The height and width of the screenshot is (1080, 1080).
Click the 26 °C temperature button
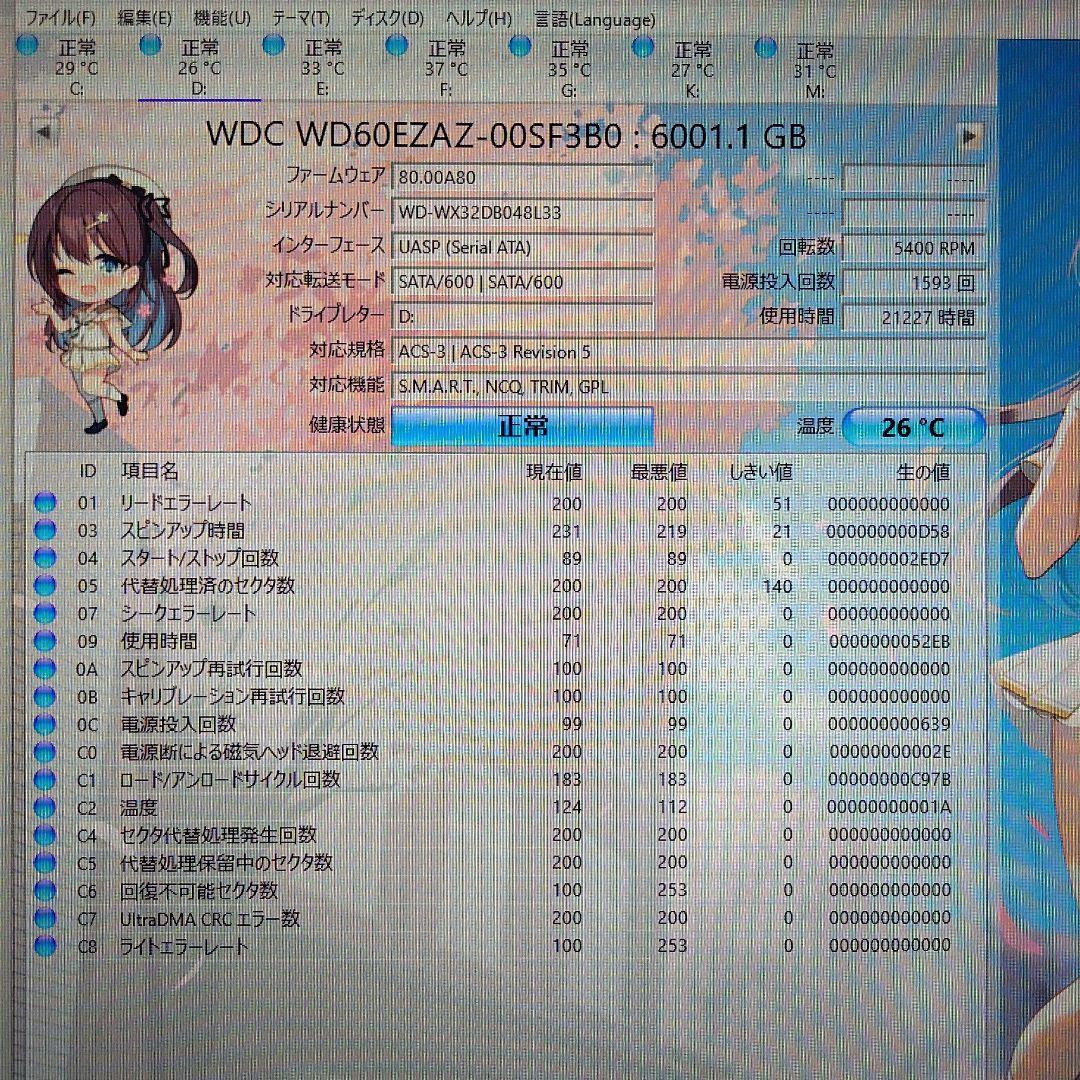(x=913, y=427)
